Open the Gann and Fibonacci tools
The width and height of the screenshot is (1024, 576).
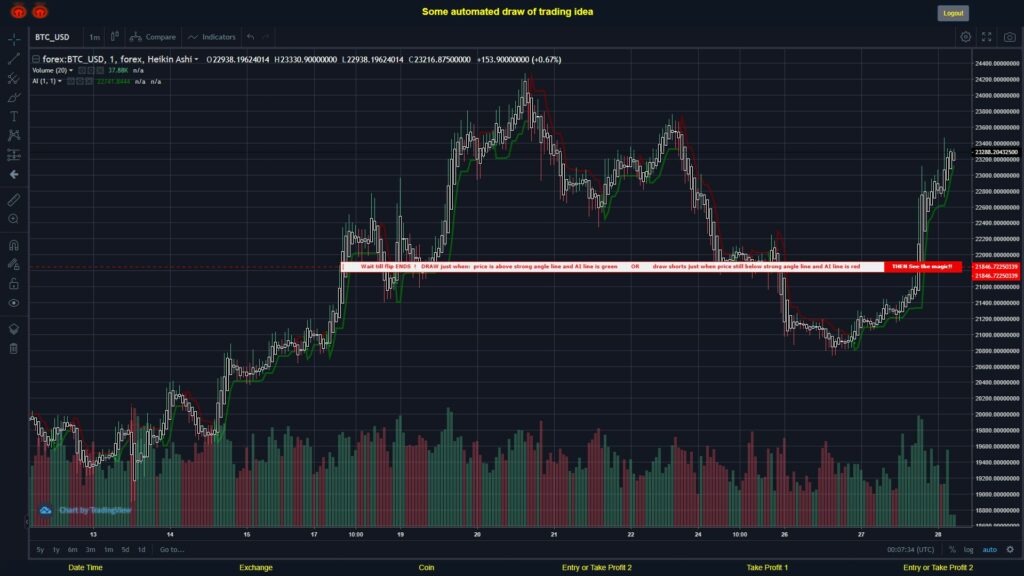14,78
